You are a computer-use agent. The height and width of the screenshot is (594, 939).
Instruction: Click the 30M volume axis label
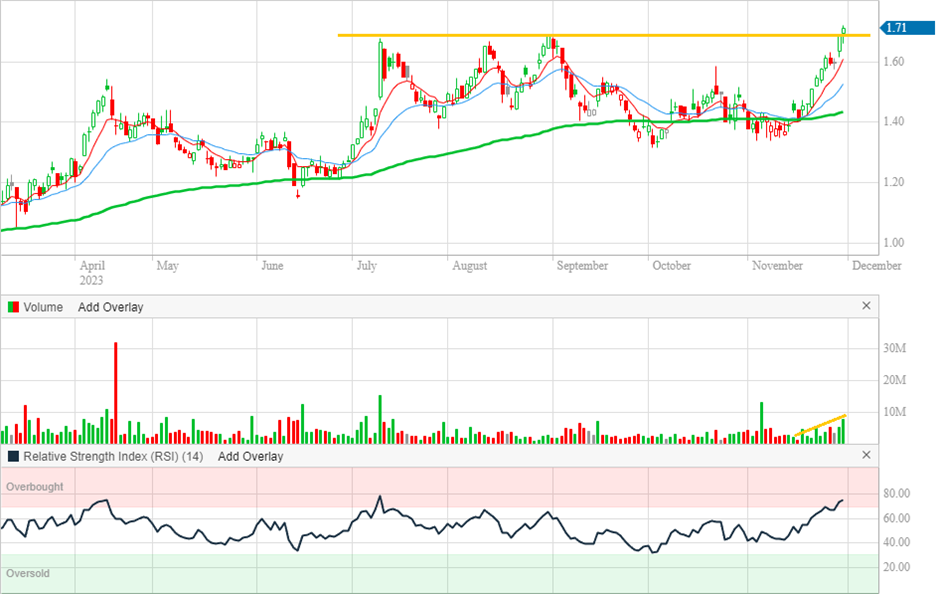[896, 349]
